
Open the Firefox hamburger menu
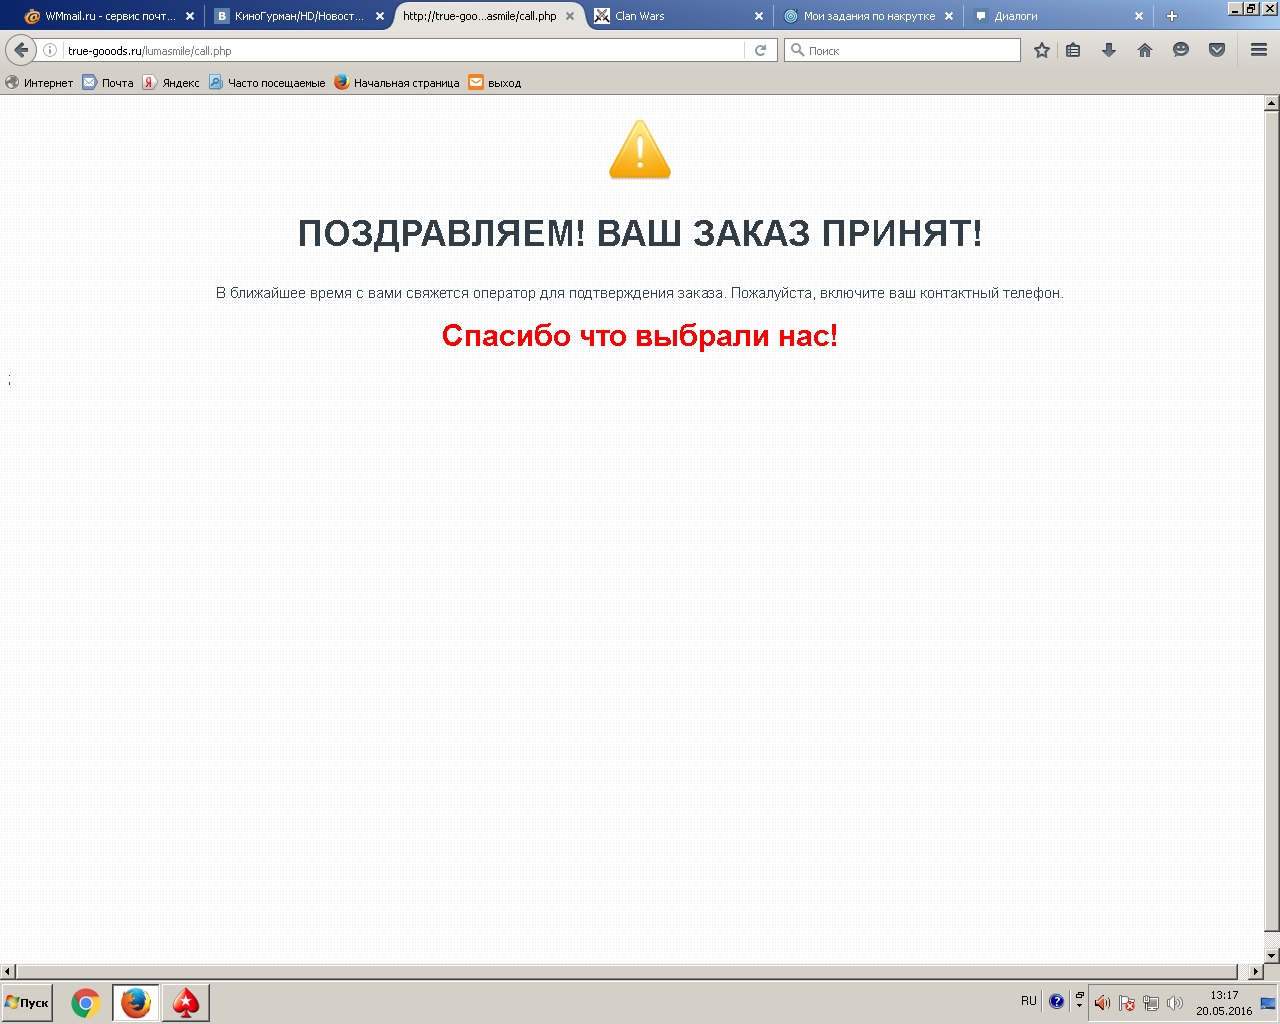click(x=1259, y=50)
